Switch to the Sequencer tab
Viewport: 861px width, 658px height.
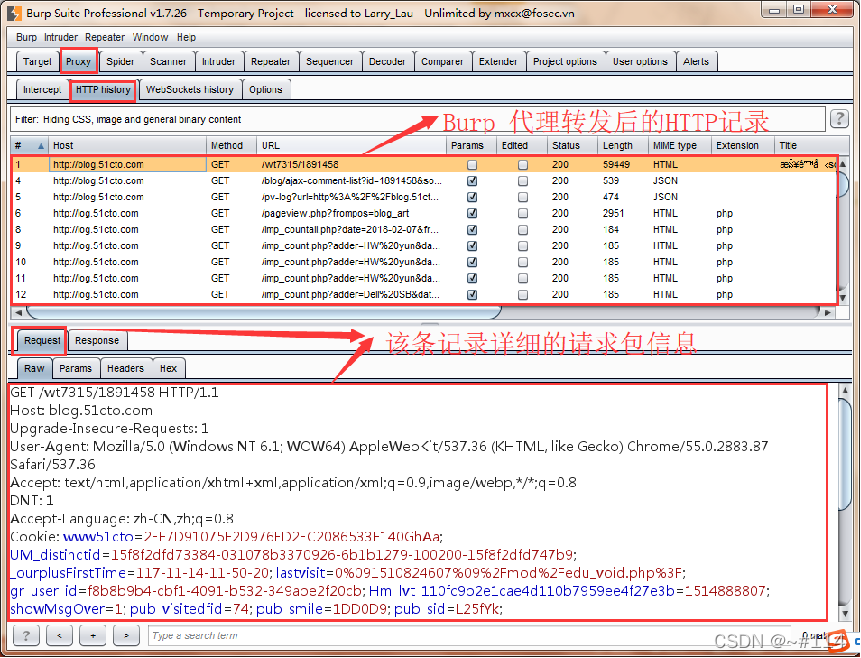tap(329, 62)
